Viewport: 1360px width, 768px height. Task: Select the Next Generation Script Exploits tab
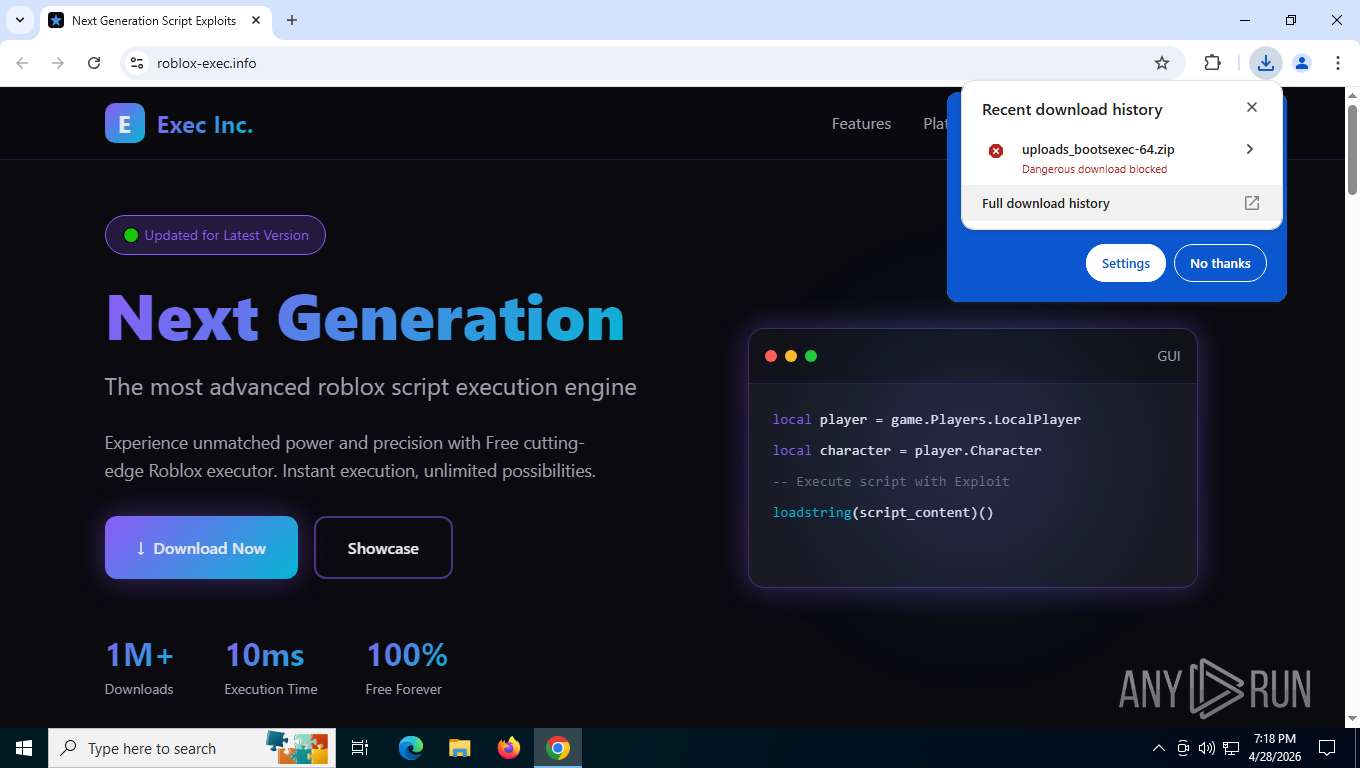coord(155,20)
